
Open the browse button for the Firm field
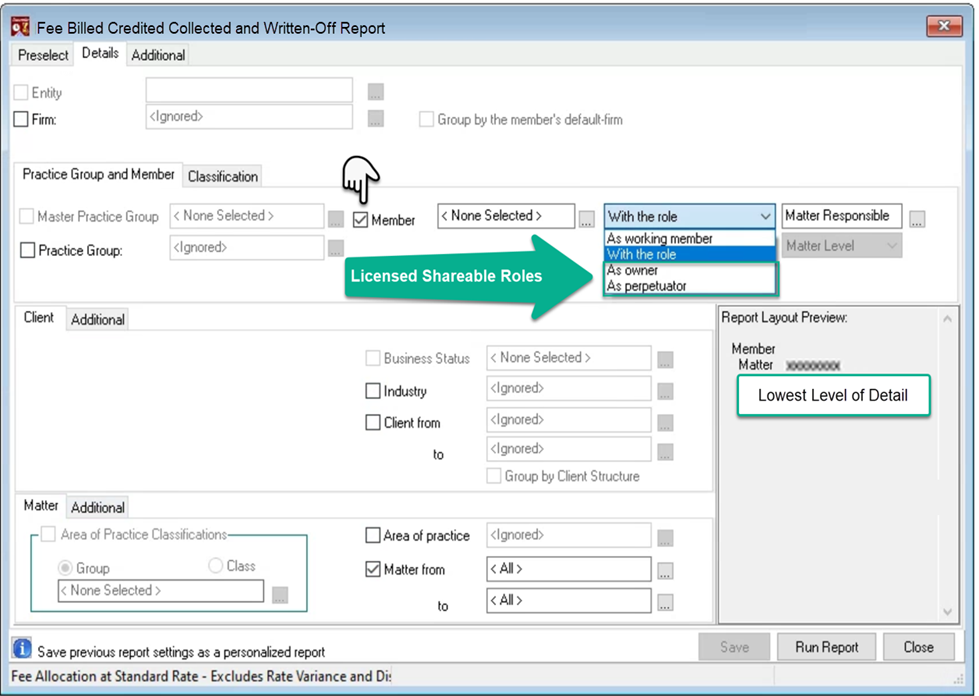375,119
